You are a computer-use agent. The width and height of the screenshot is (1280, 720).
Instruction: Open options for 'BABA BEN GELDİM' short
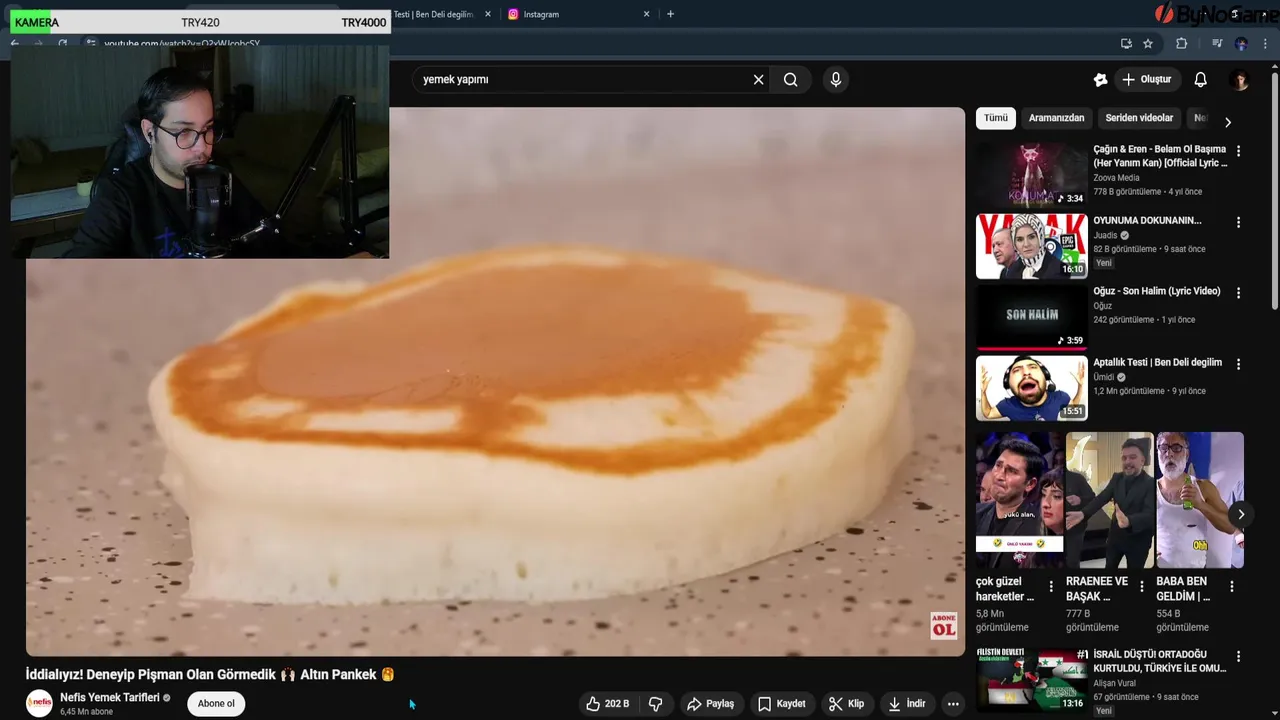[1232, 587]
